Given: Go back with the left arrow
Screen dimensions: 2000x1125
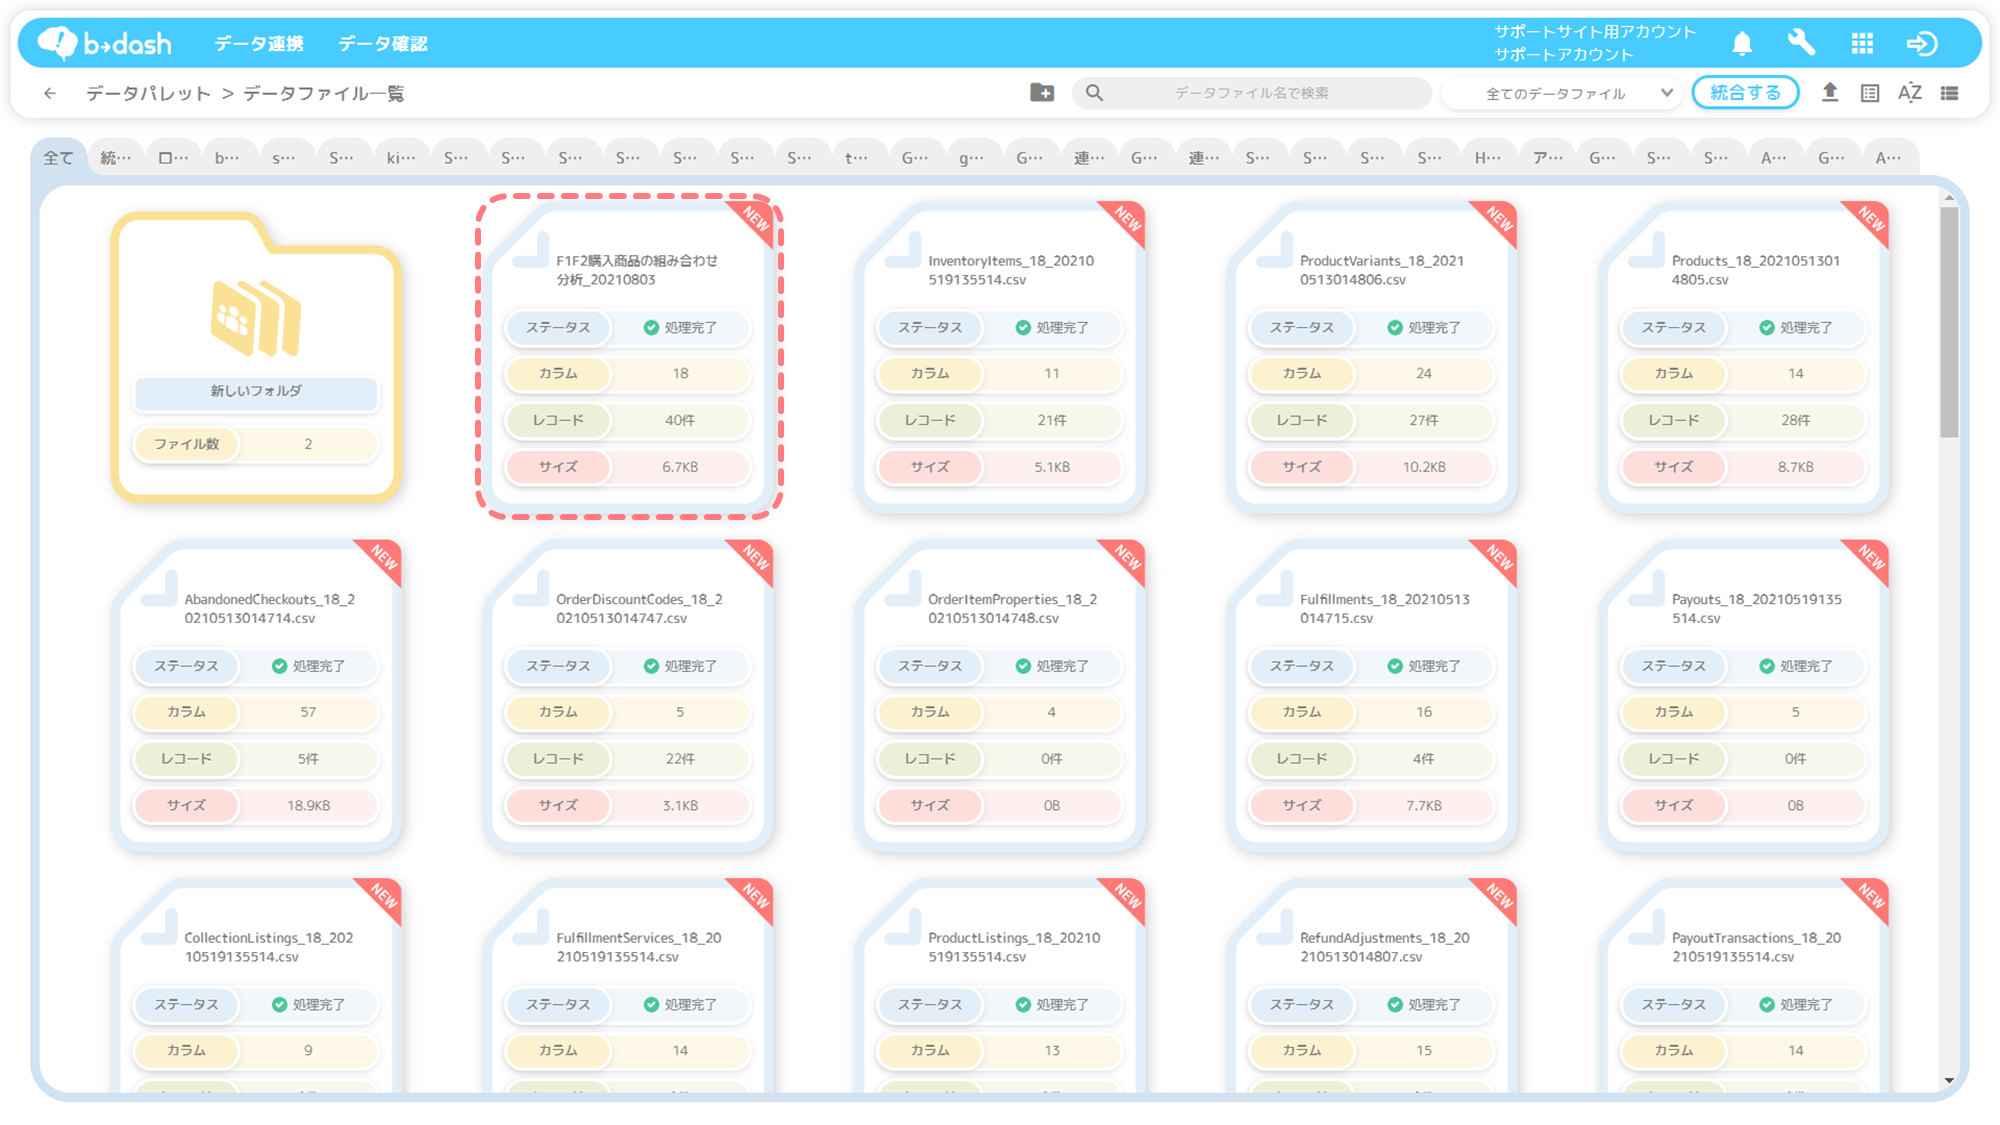Looking at the screenshot, I should [x=50, y=93].
